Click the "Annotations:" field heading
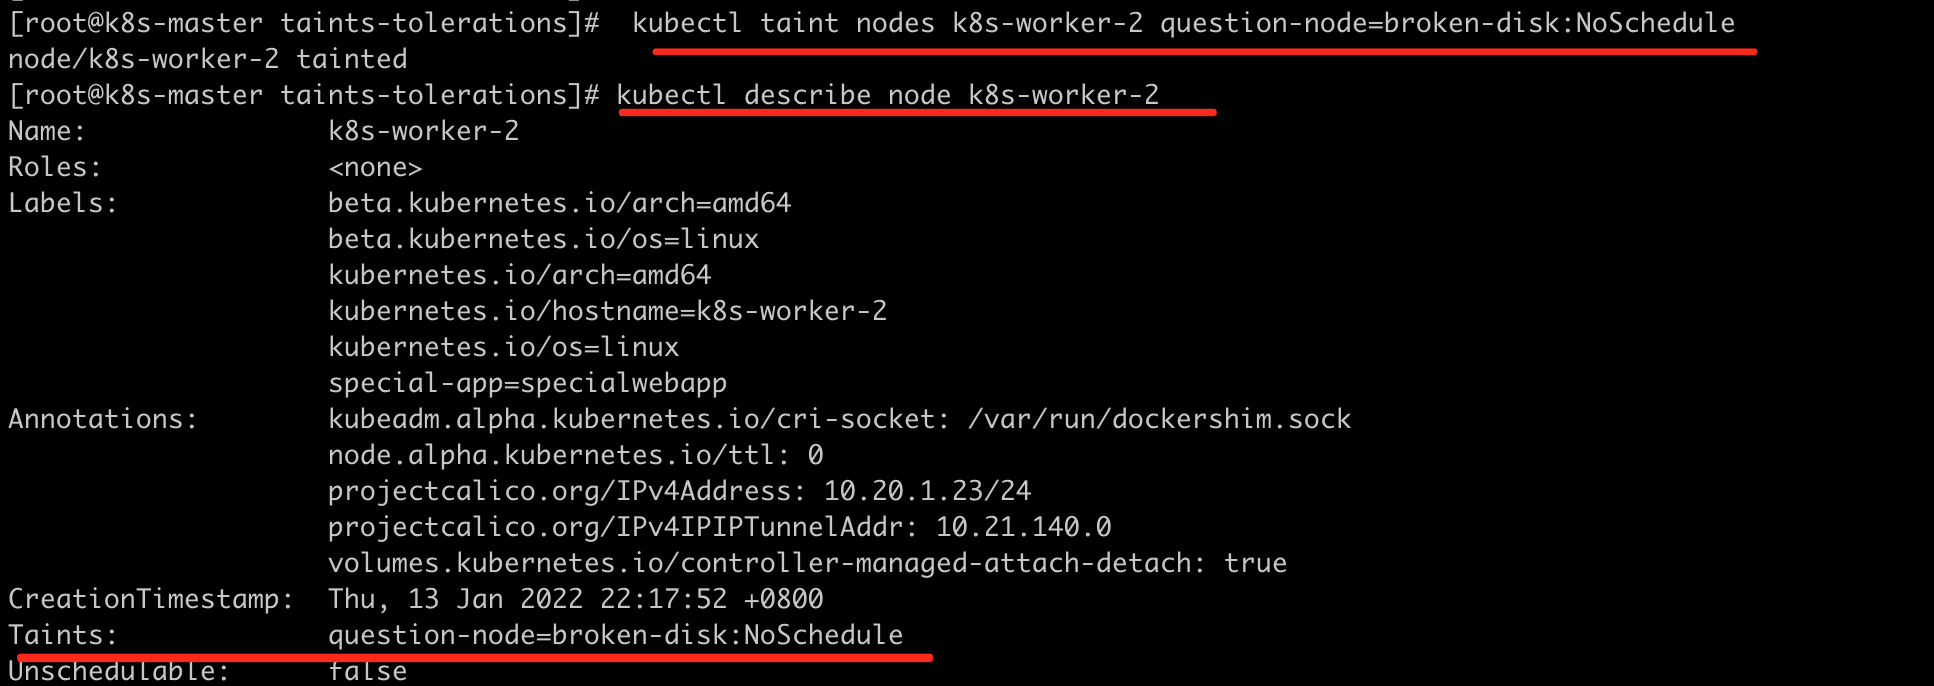The image size is (1934, 686). pyautogui.click(x=103, y=419)
